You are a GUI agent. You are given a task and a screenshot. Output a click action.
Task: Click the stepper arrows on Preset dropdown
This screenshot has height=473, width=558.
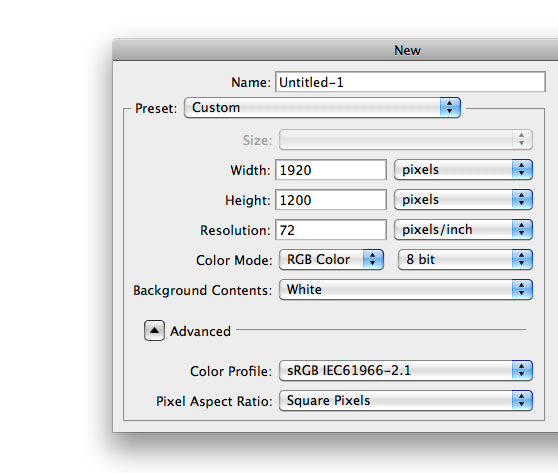click(450, 107)
